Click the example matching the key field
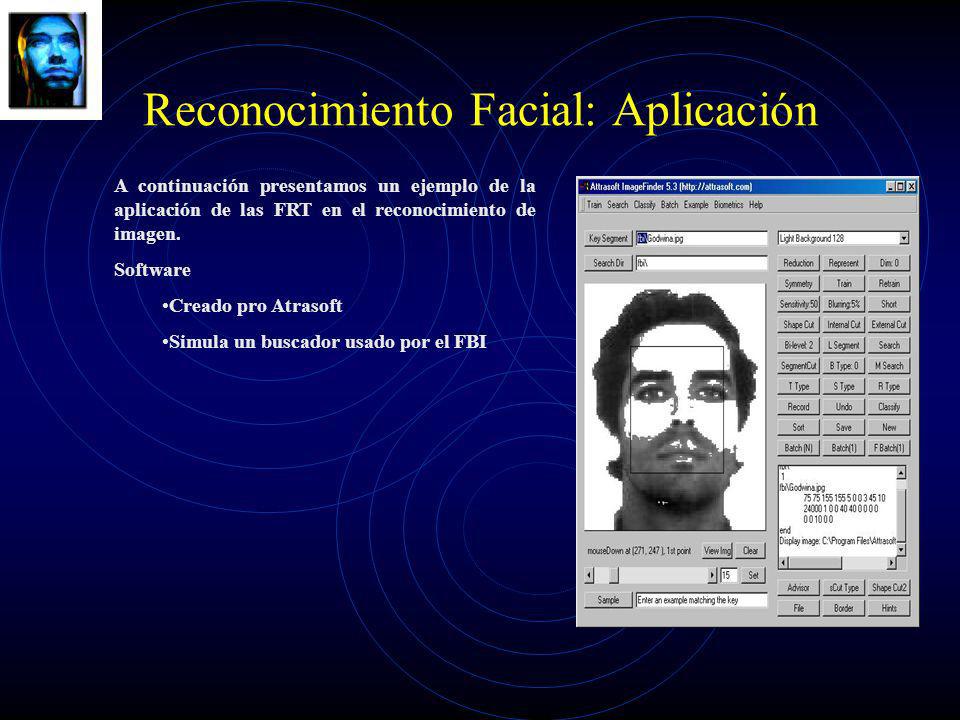Image resolution: width=960 pixels, height=720 pixels. [x=702, y=601]
